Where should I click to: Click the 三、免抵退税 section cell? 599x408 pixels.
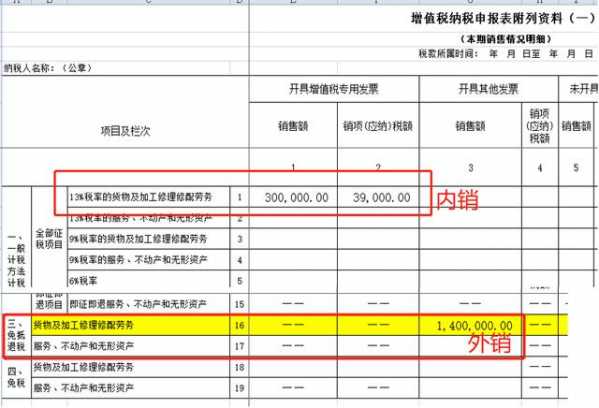[16, 335]
